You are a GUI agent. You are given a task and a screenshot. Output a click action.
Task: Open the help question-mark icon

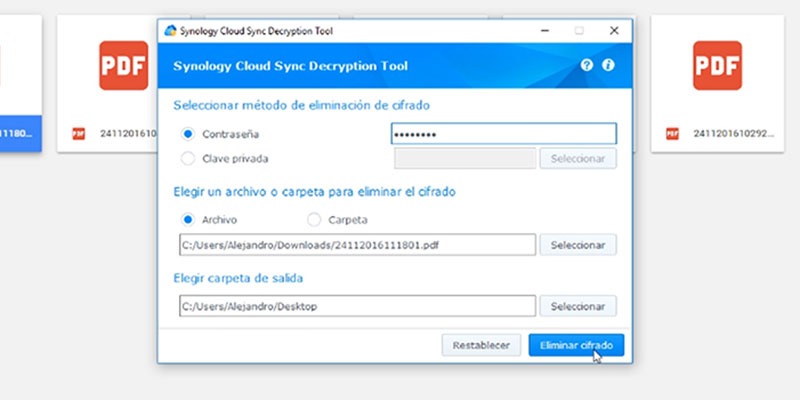587,65
